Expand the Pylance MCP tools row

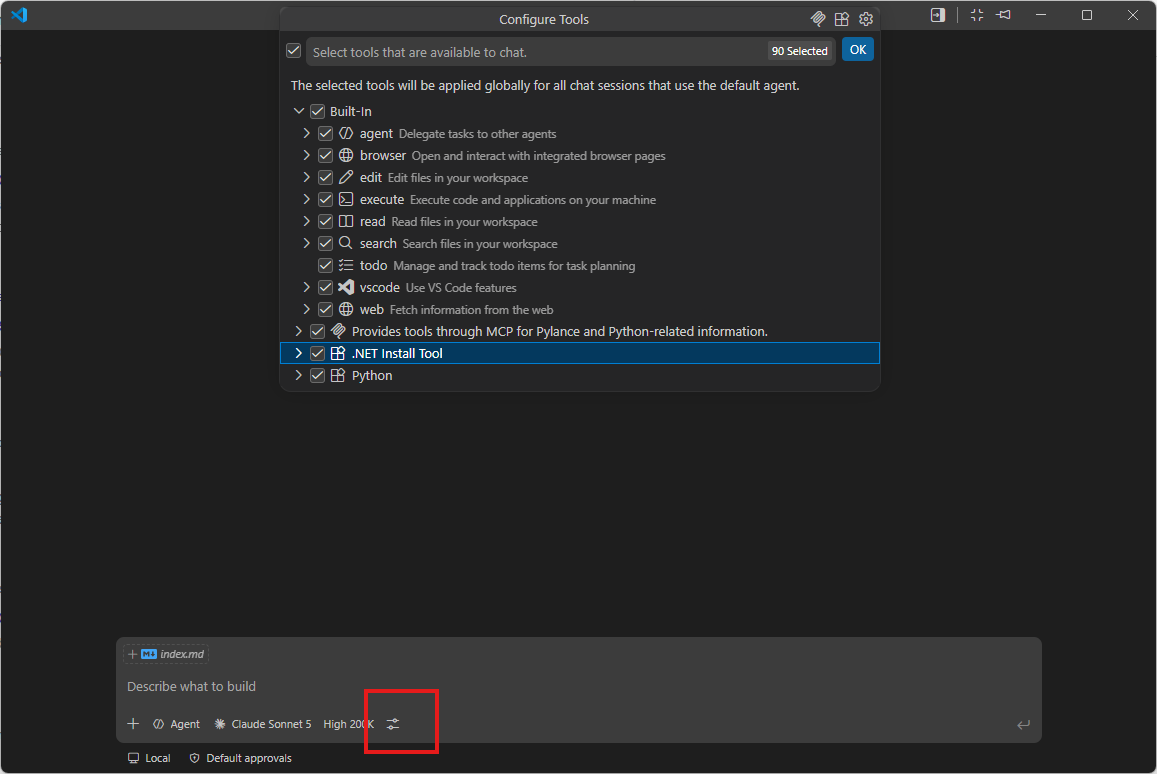(x=298, y=331)
